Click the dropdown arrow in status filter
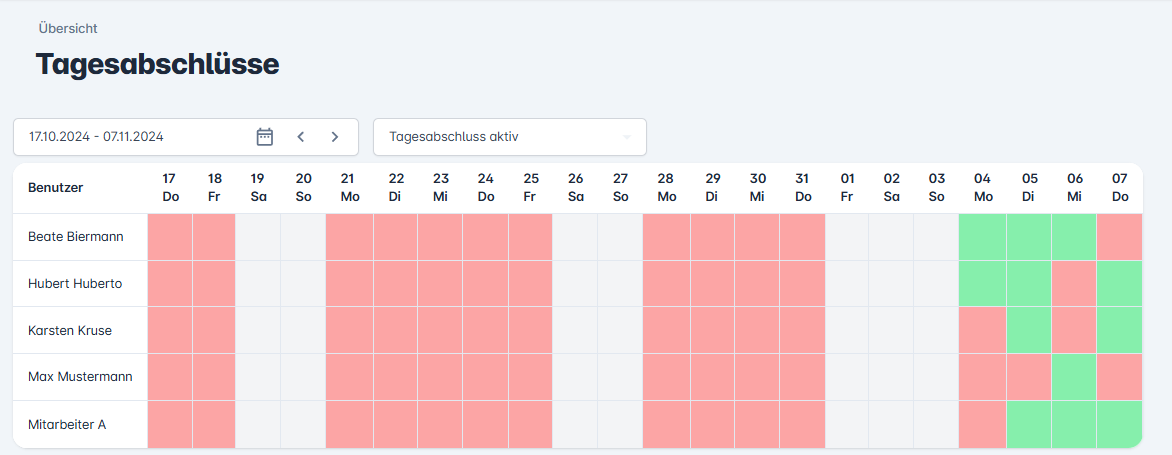Image resolution: width=1172 pixels, height=455 pixels. point(627,137)
